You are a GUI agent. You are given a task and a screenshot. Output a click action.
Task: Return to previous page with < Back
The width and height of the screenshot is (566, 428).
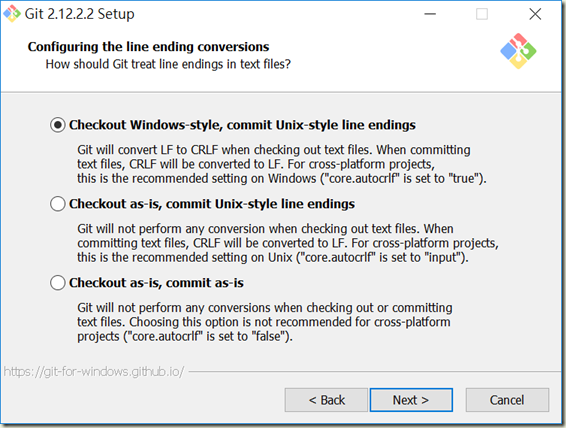pos(326,400)
